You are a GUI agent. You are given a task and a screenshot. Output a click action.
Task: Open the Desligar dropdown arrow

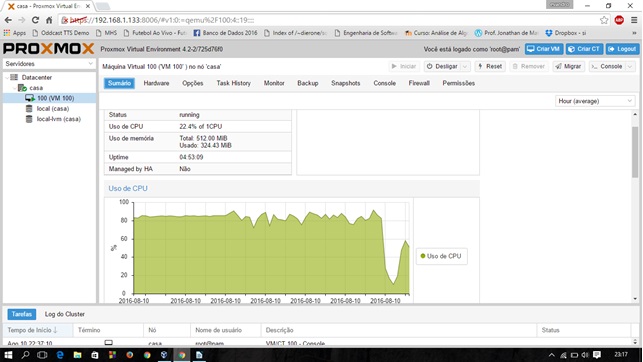pyautogui.click(x=465, y=66)
